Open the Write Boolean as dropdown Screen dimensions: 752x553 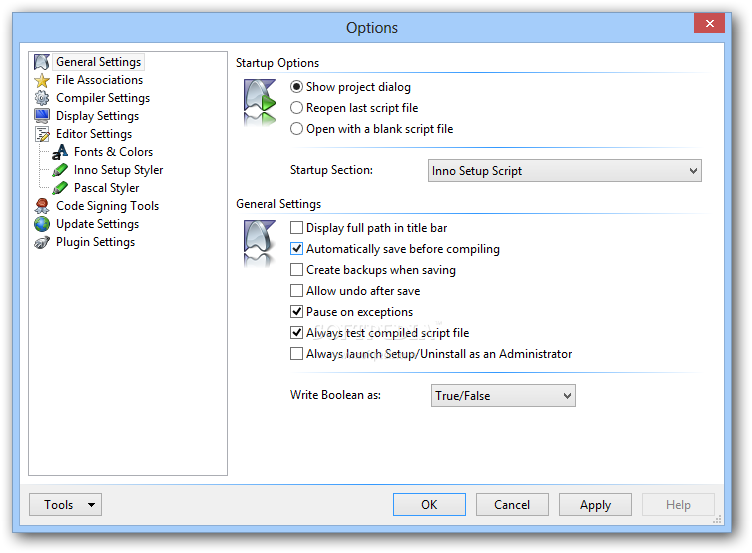(x=503, y=396)
